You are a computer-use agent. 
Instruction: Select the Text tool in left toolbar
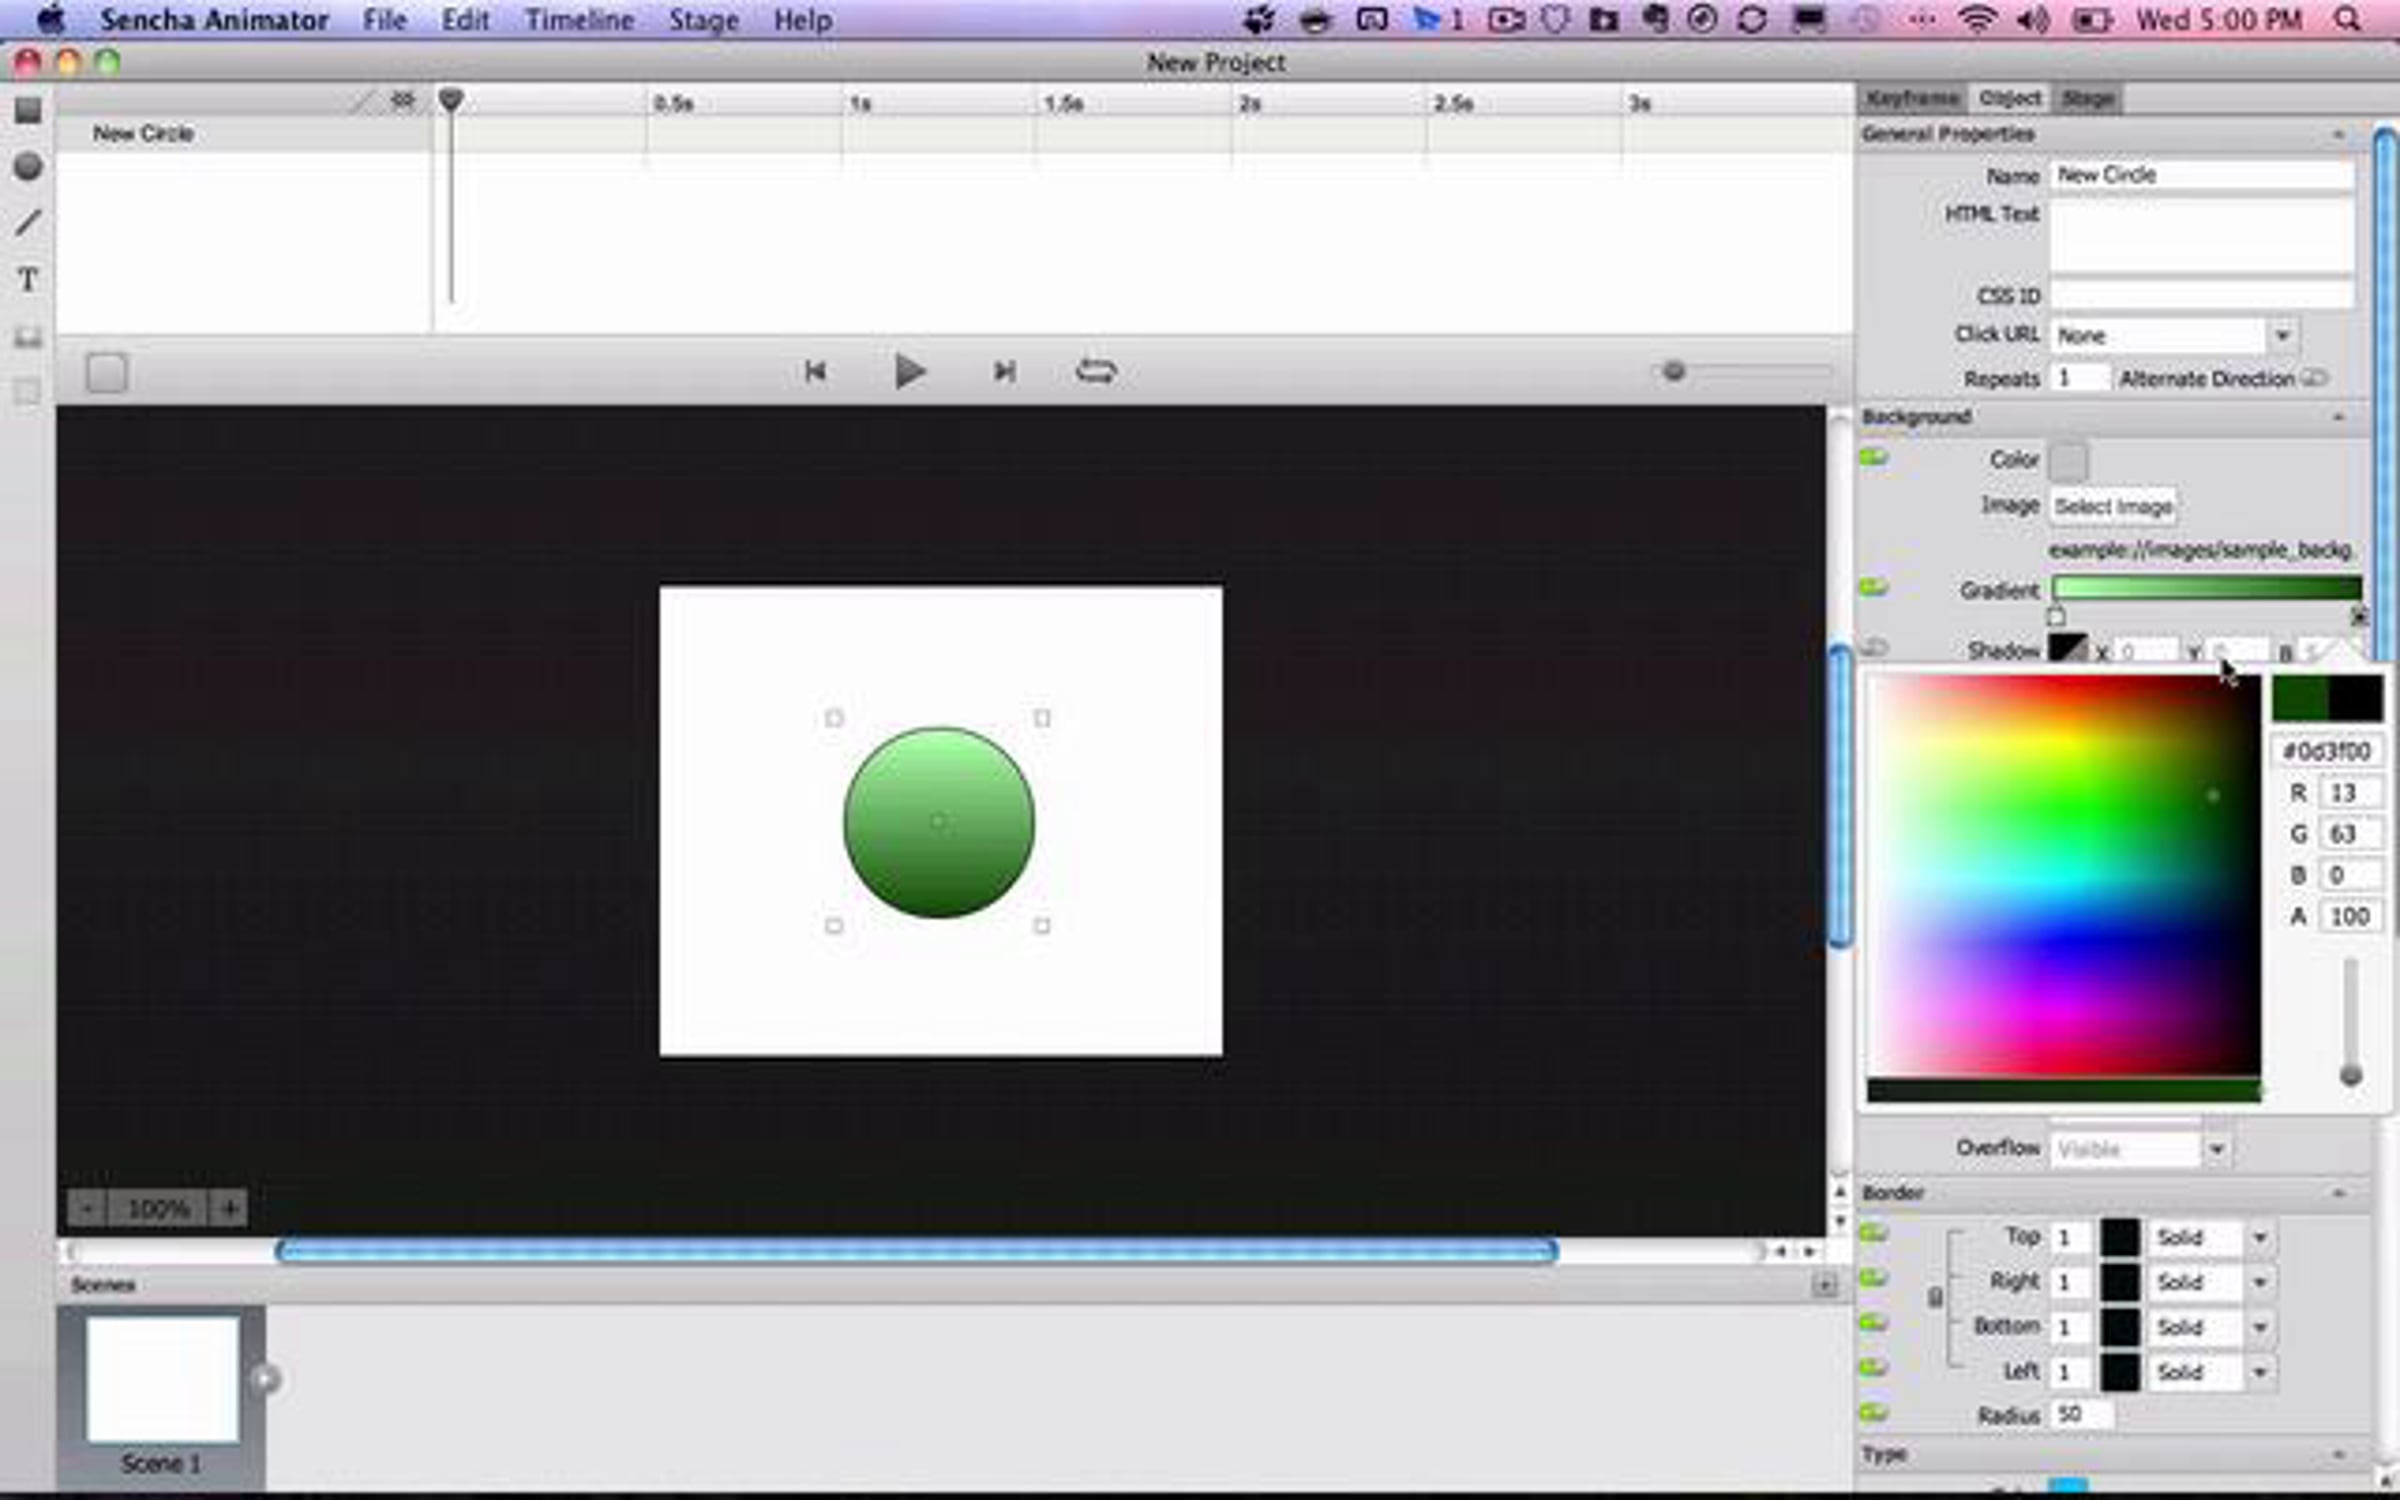(x=28, y=279)
